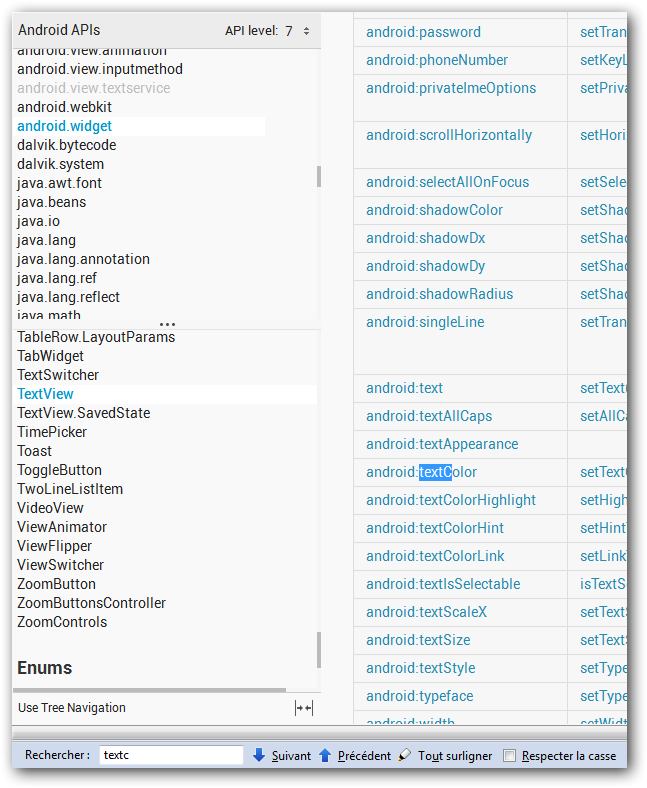
Task: Click the Suivant find-next button label
Action: point(291,756)
